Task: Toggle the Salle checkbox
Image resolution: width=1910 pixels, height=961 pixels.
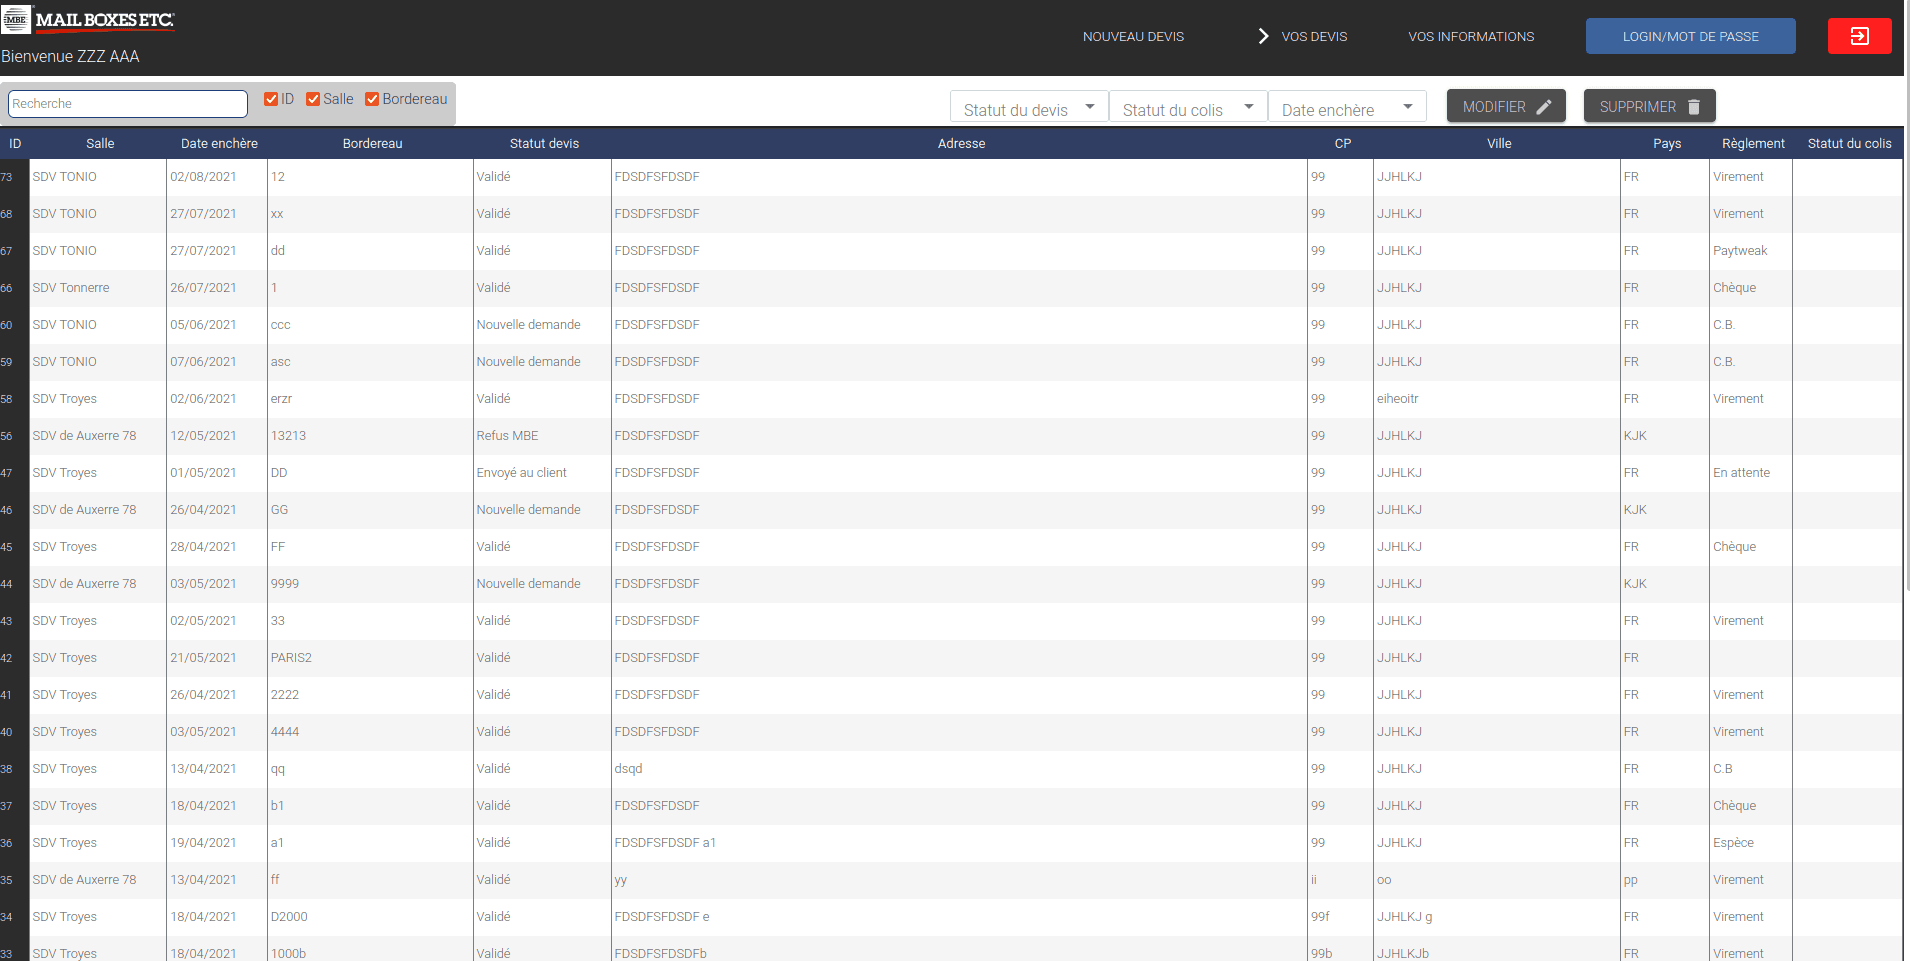Action: 313,99
